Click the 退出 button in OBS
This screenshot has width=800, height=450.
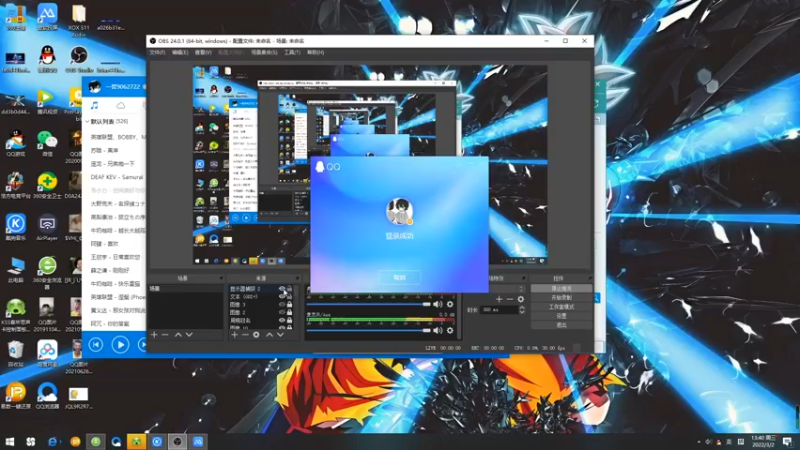click(561, 325)
